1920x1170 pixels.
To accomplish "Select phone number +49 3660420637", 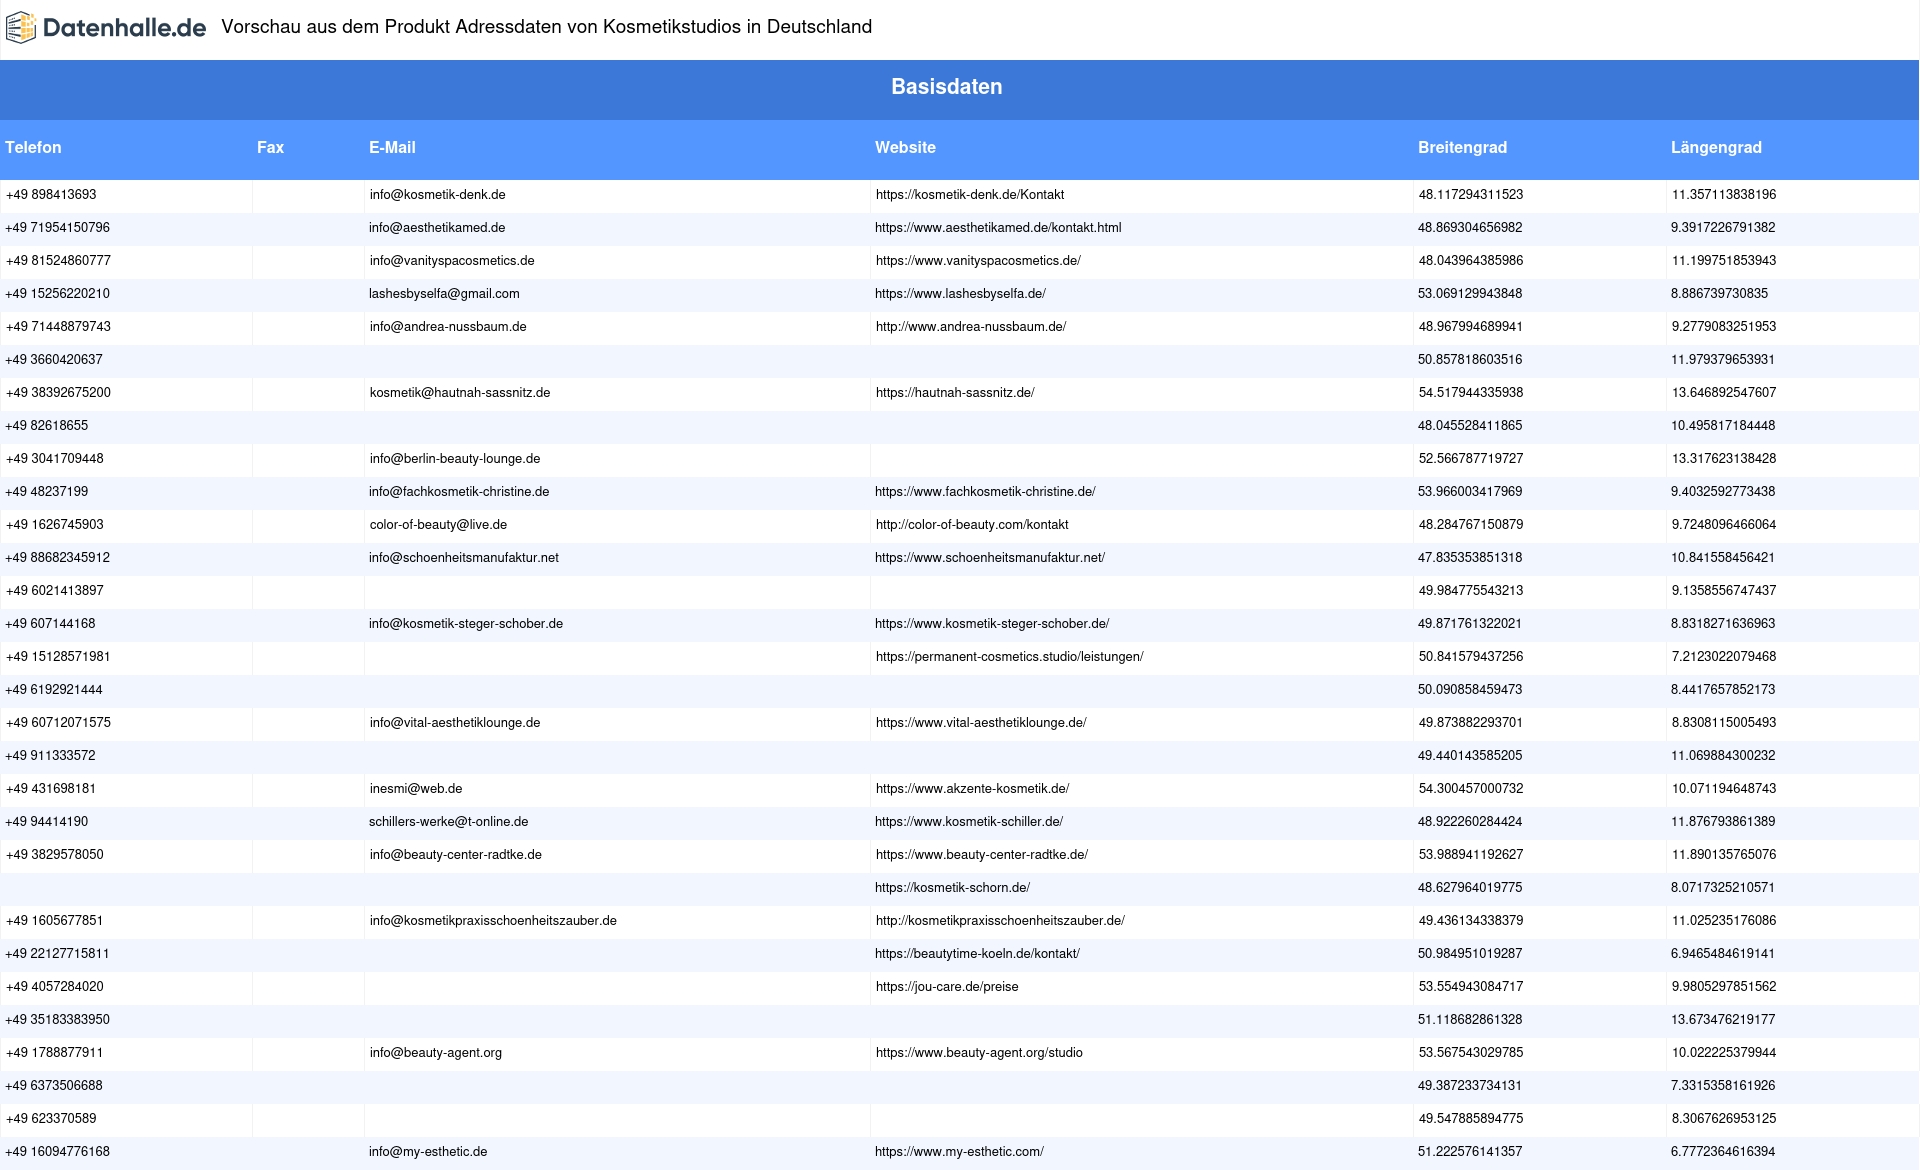I will [54, 360].
